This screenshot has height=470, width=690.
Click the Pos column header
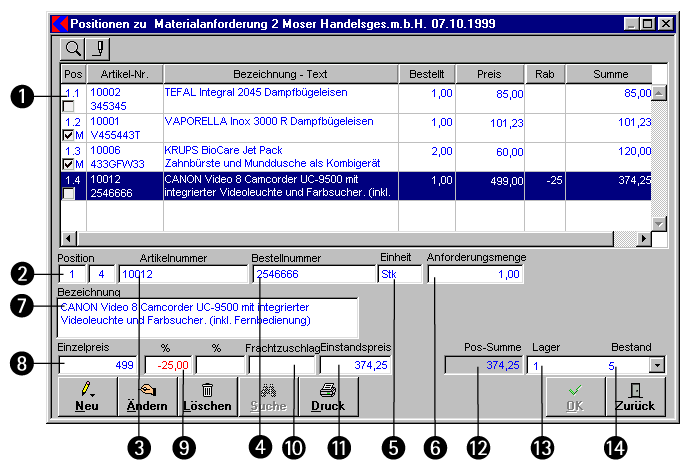[73, 74]
